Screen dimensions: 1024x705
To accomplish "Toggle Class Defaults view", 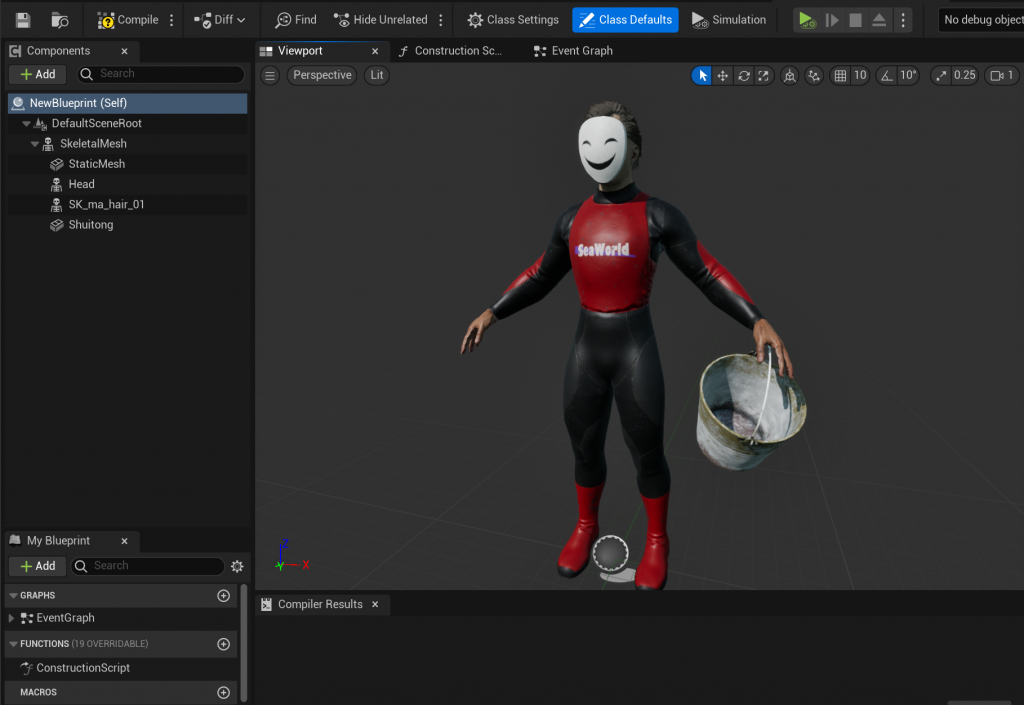I will point(625,20).
